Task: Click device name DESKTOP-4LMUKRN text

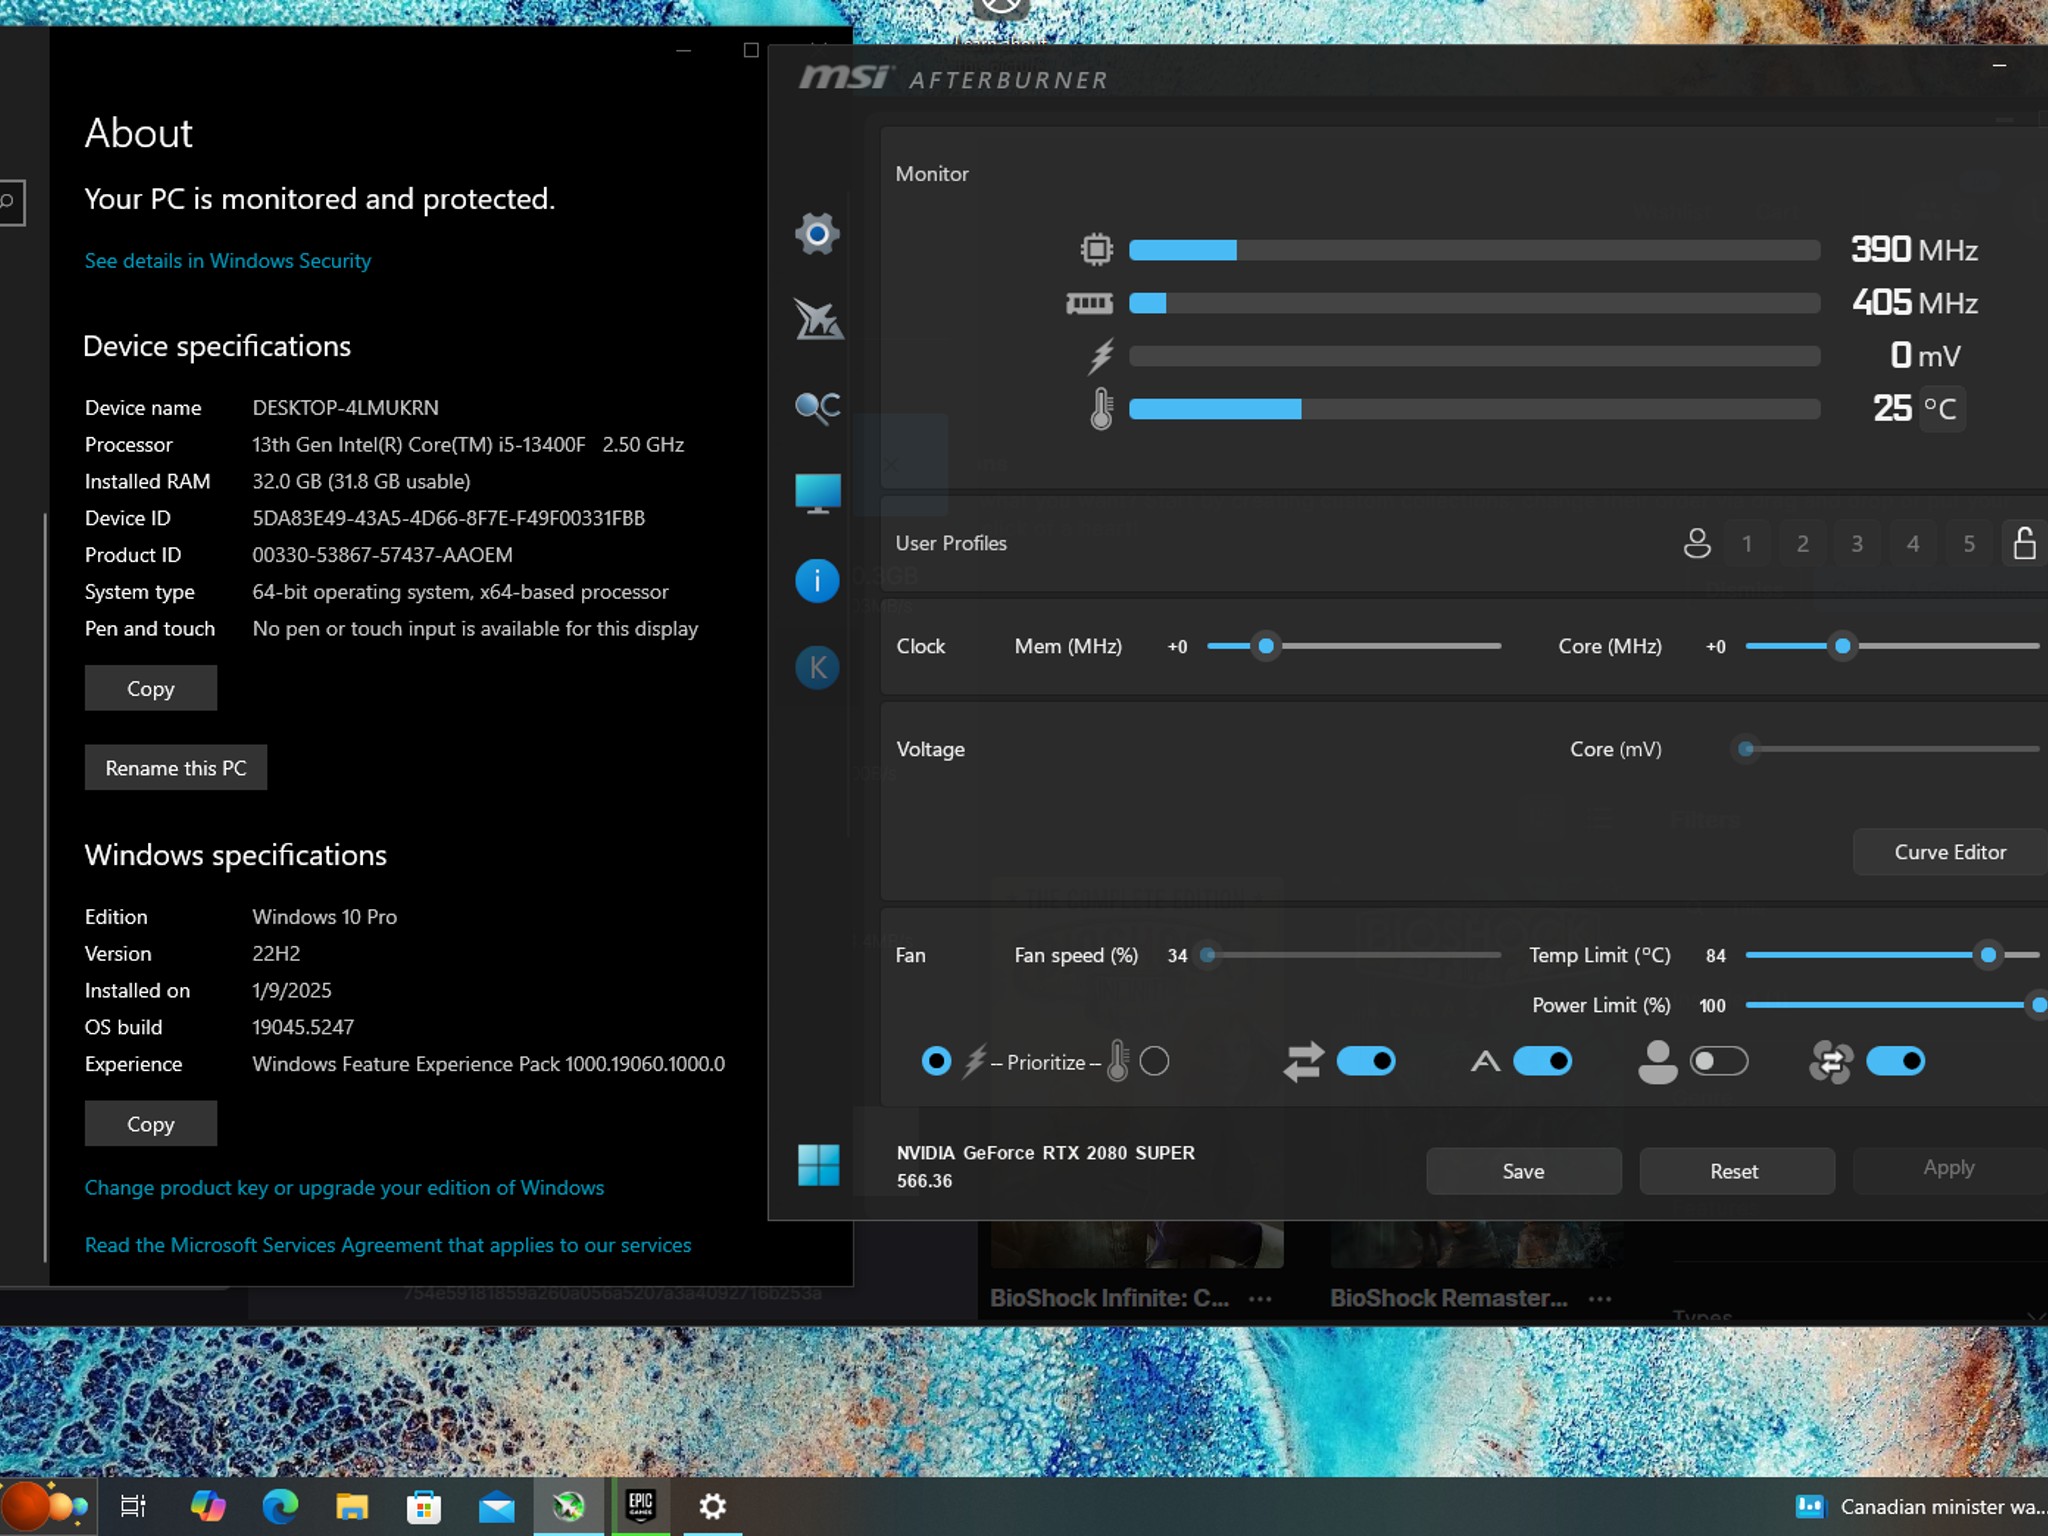Action: pos(346,408)
